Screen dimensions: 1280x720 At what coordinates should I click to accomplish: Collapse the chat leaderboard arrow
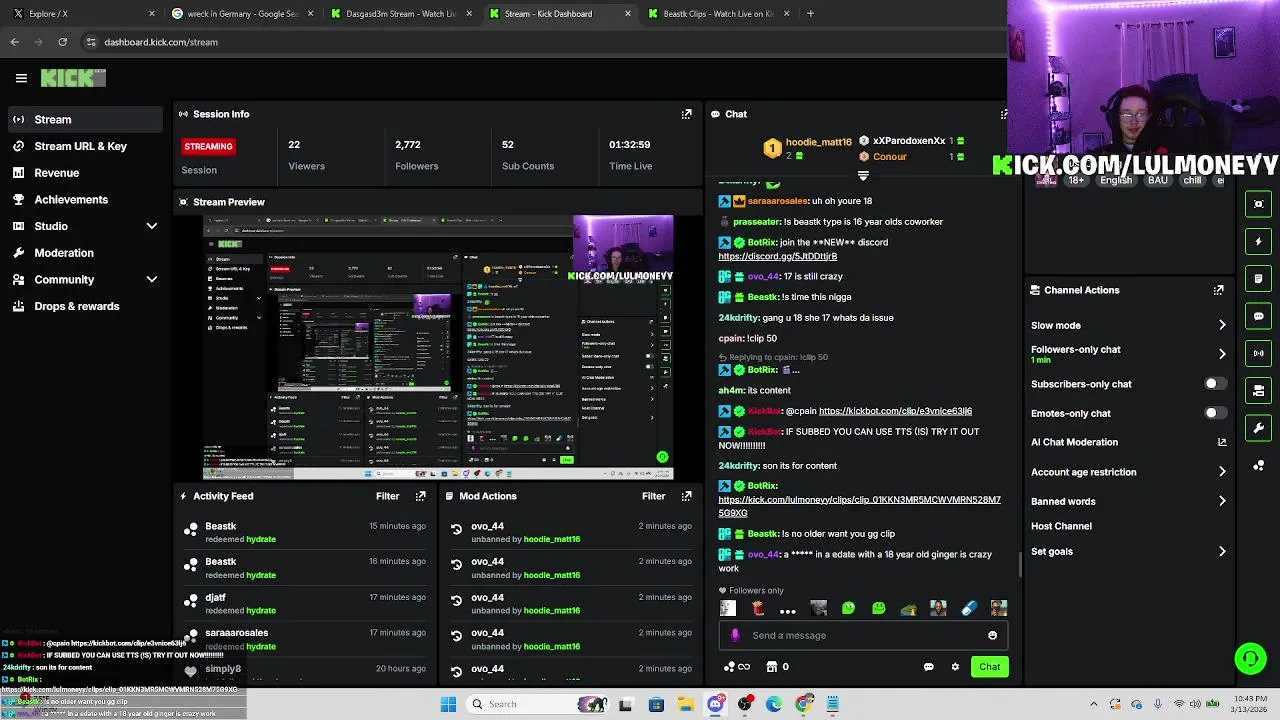point(863,176)
